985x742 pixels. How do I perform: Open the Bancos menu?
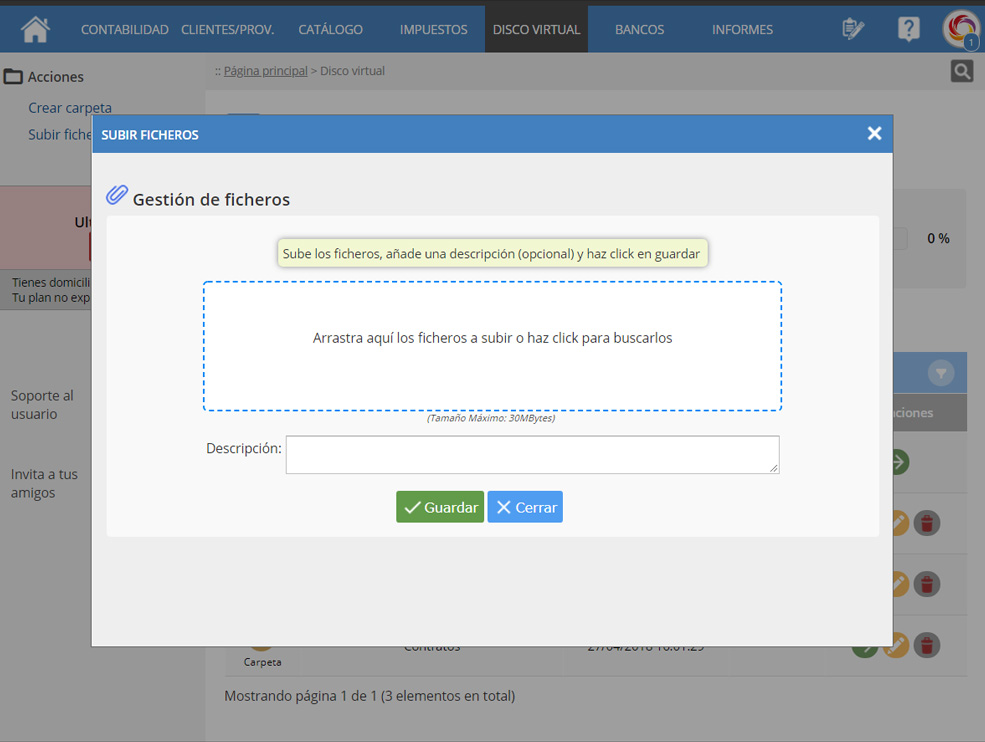point(639,30)
